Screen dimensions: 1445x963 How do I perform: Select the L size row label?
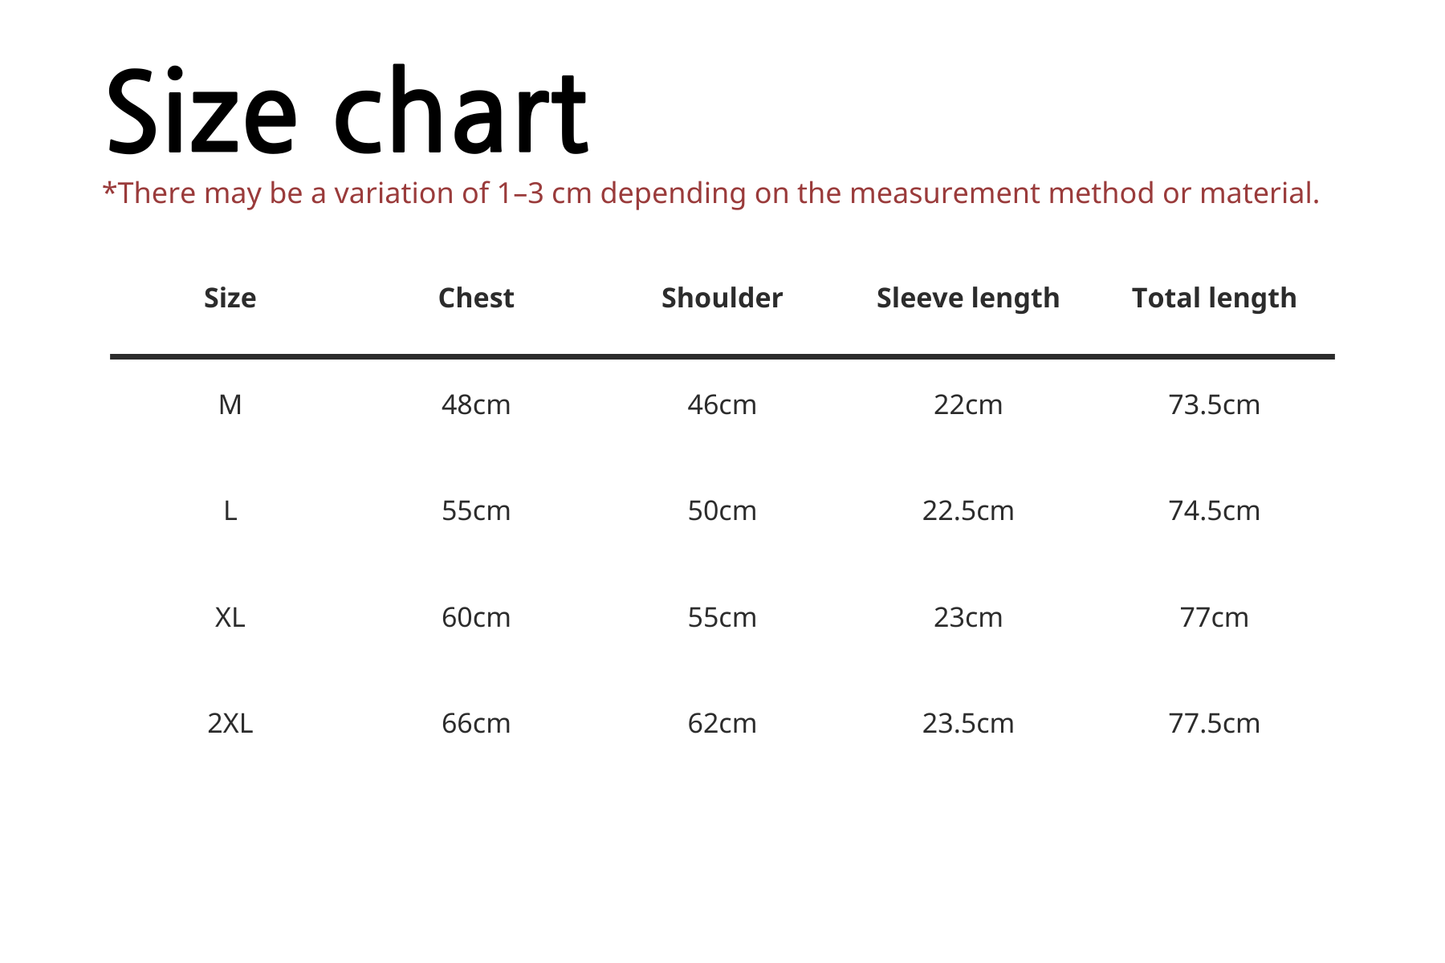point(230,511)
